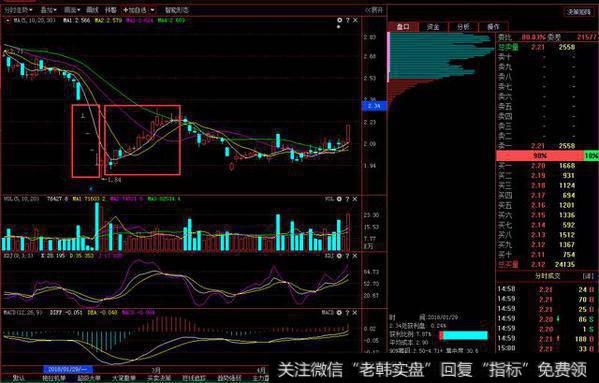Select the 买五 2.16 1201 order row
This screenshot has height=383, width=599.
pos(547,205)
